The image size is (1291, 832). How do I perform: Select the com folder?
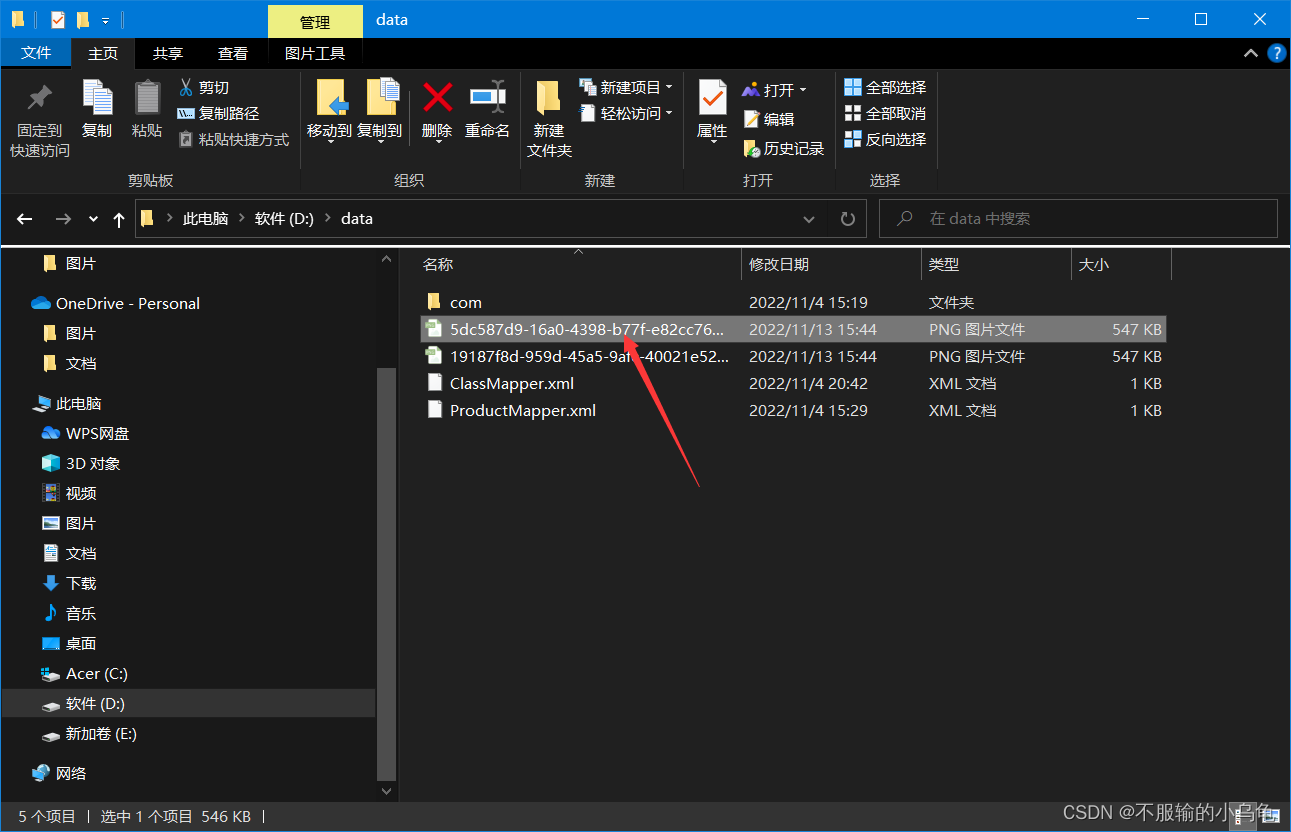click(x=792, y=302)
